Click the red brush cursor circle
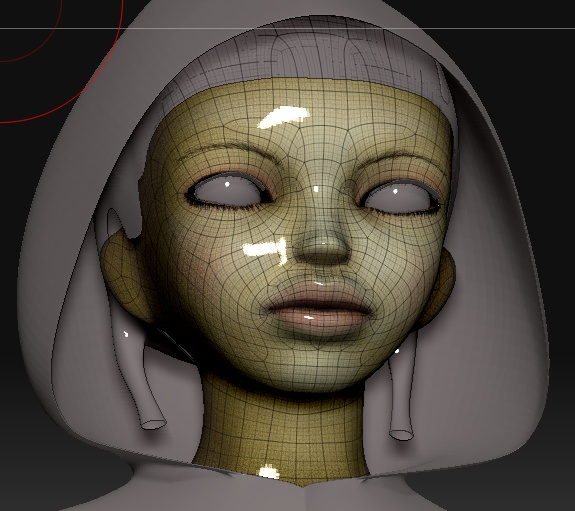Viewport: 575px width, 511px height. pos(62,62)
